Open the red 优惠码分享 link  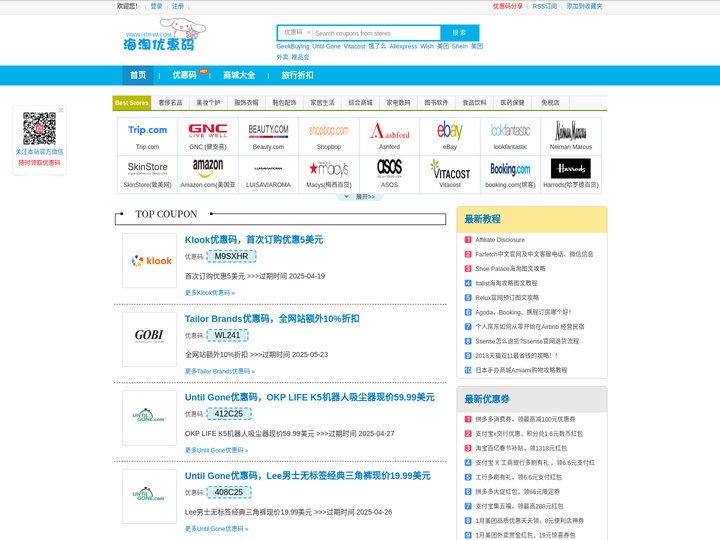coord(508,6)
